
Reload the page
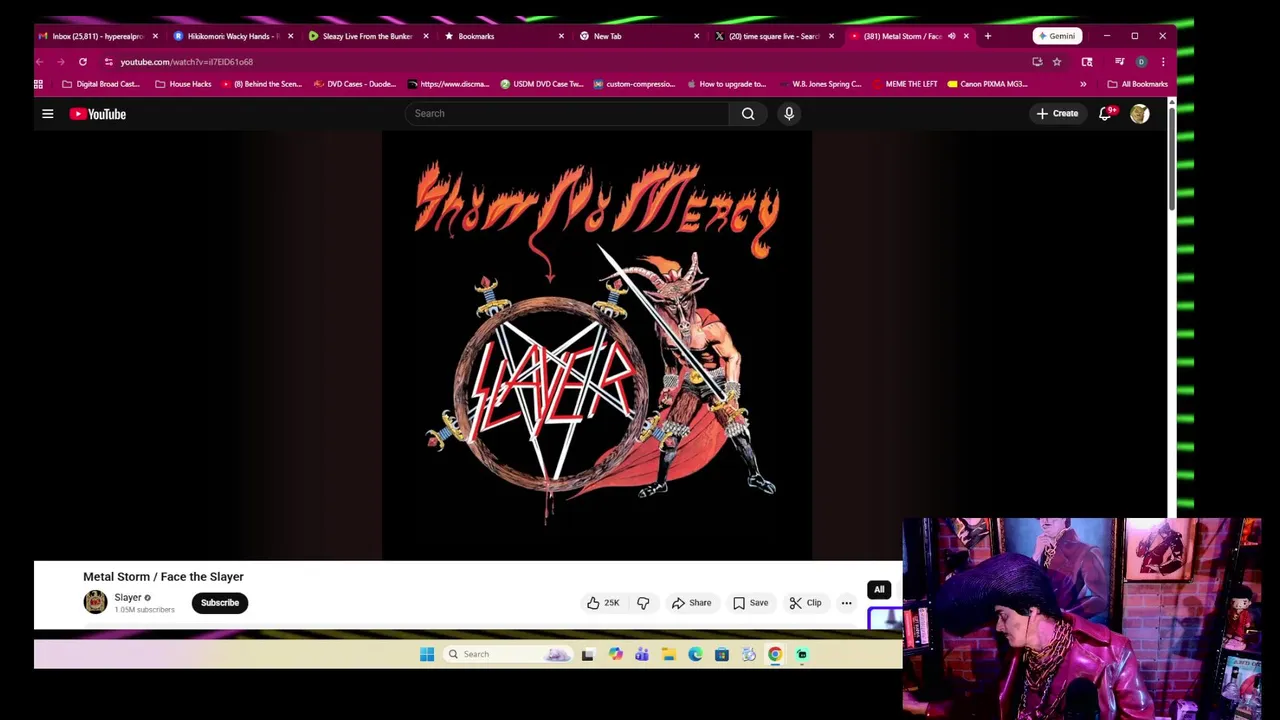pos(83,62)
